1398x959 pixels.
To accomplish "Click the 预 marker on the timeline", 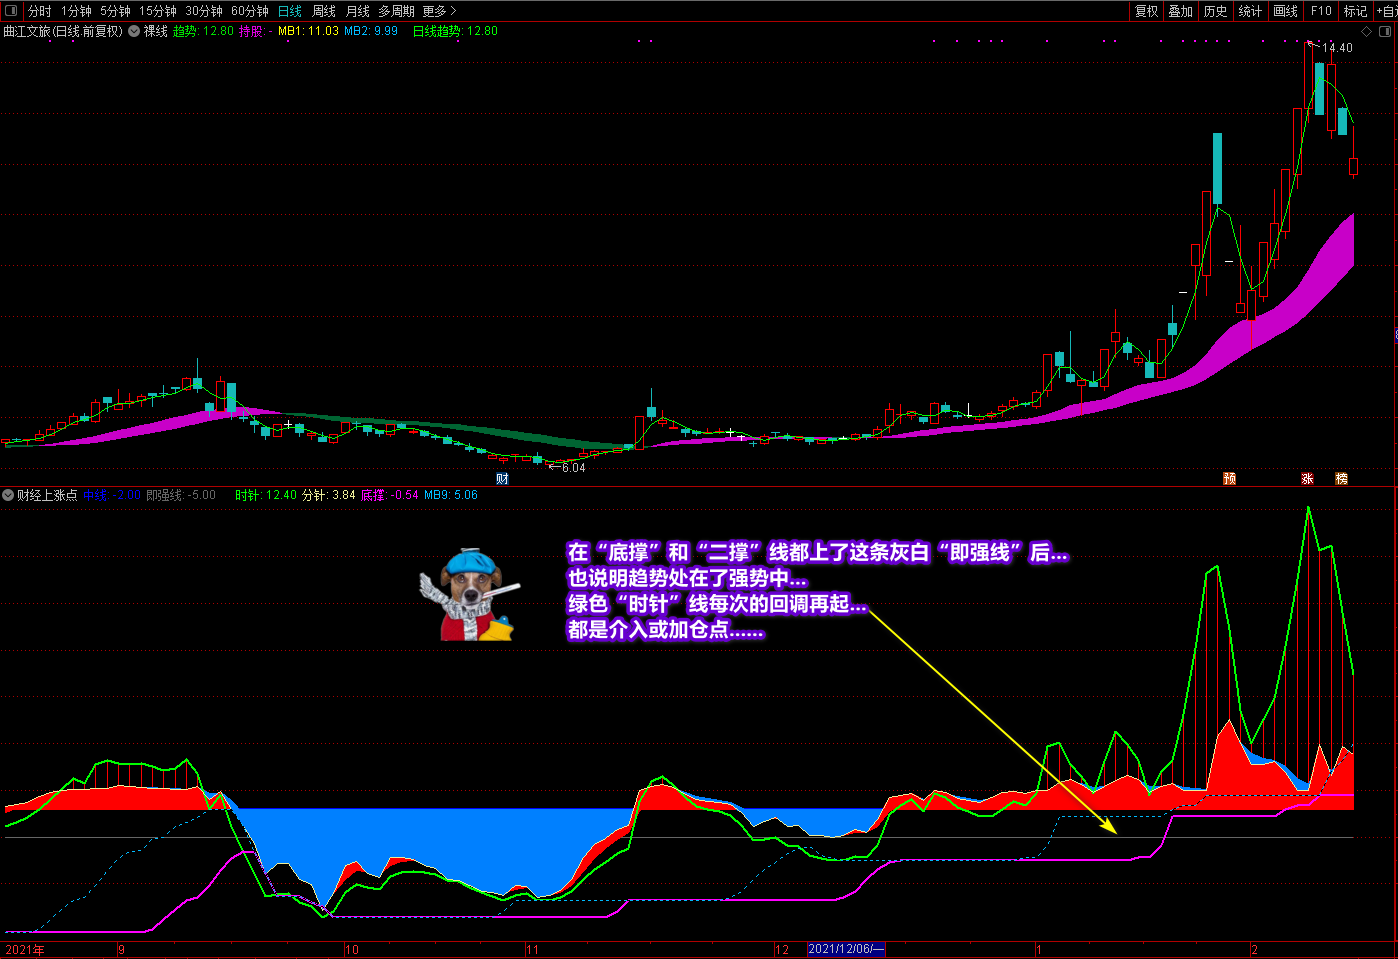I will click(1229, 479).
